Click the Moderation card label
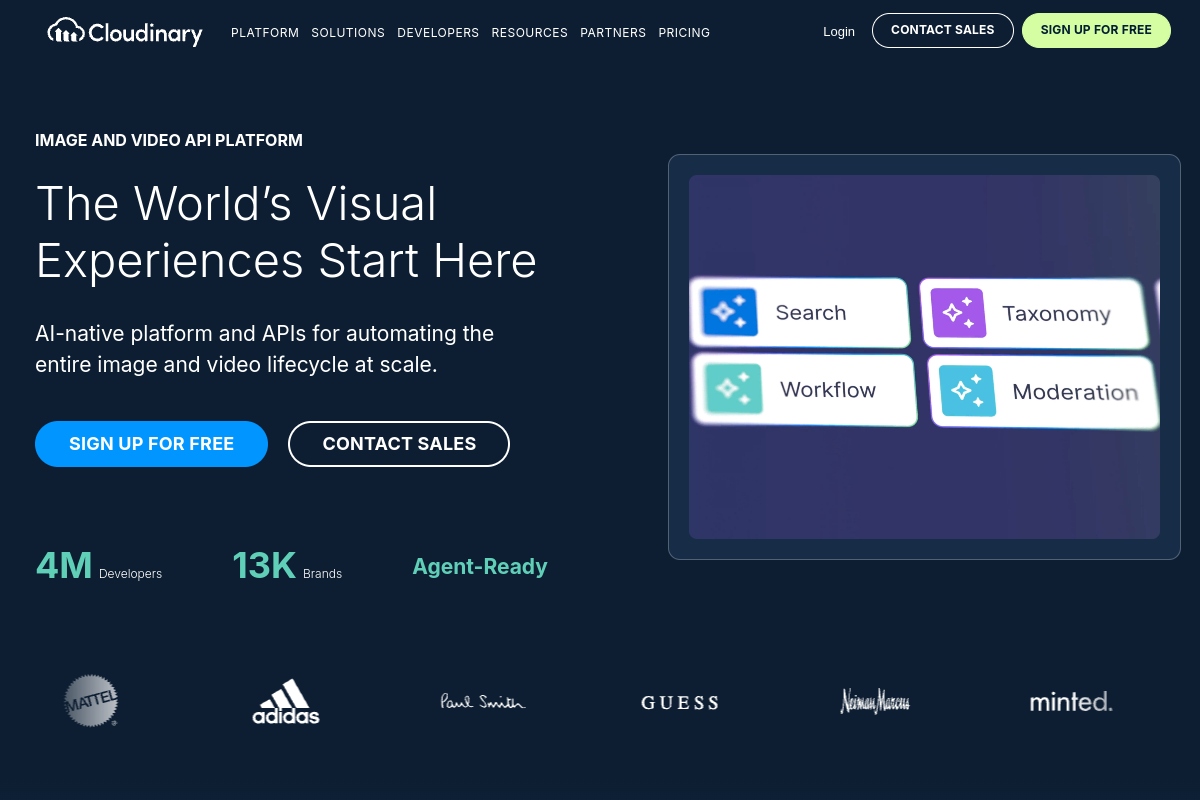The width and height of the screenshot is (1200, 800). [x=1075, y=392]
